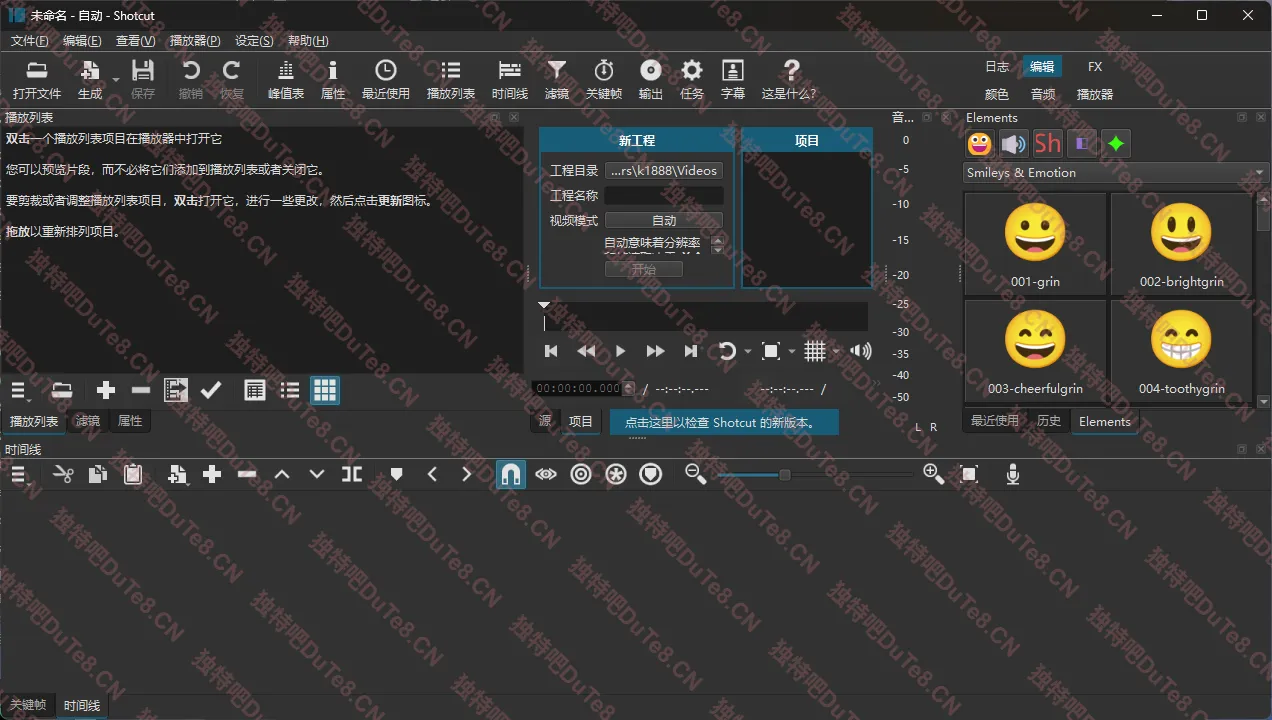
Task: Toggle player mute speaker icon
Action: (x=860, y=351)
